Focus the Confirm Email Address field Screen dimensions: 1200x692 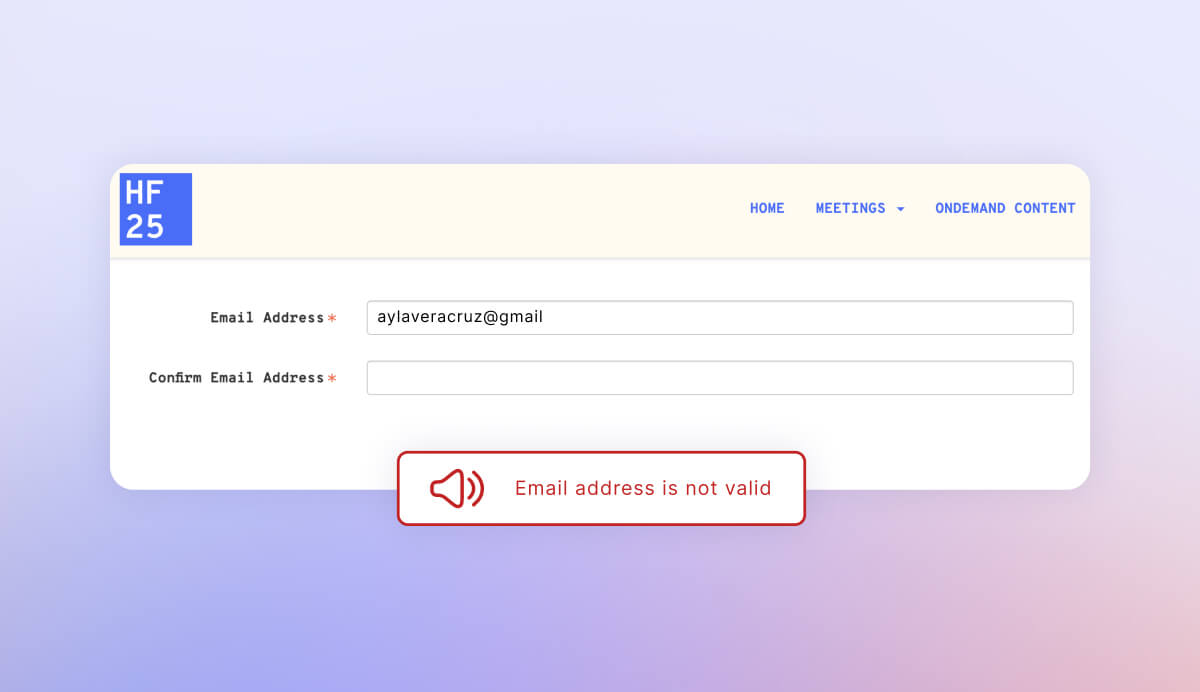(x=720, y=378)
